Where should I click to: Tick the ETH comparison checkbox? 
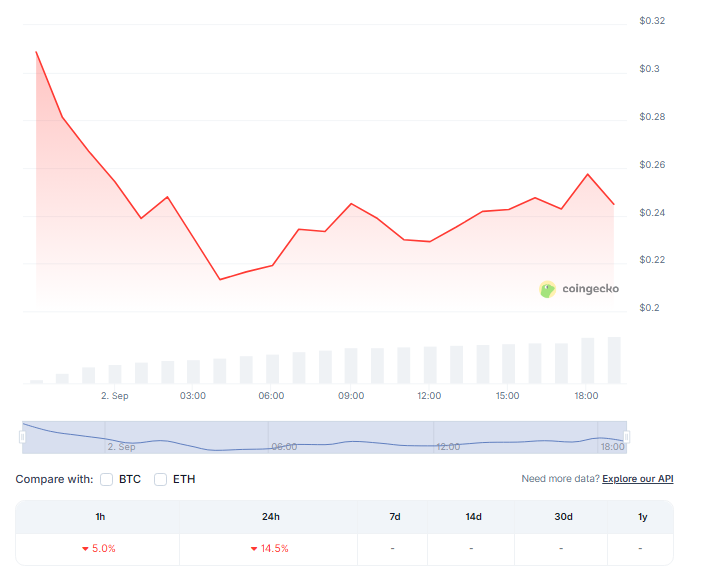pyautogui.click(x=160, y=479)
